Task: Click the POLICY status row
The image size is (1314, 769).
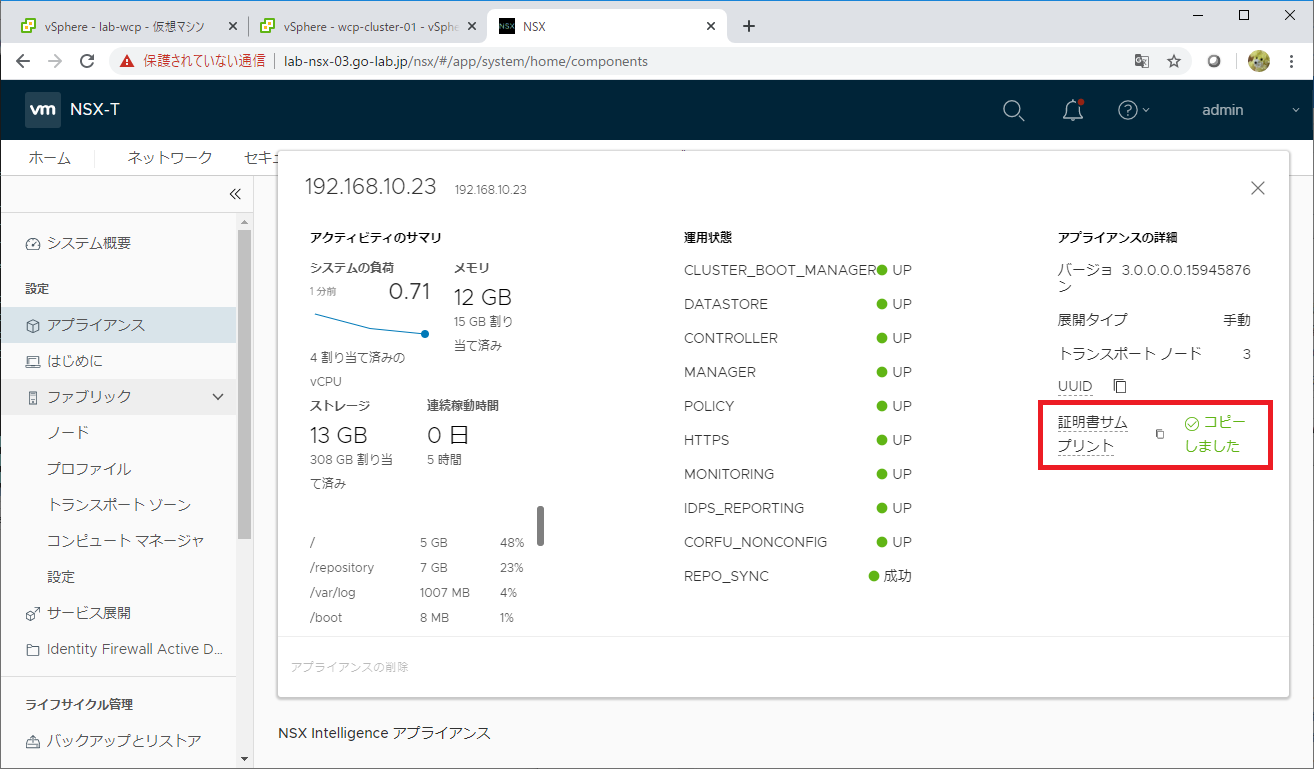Action: coord(798,406)
